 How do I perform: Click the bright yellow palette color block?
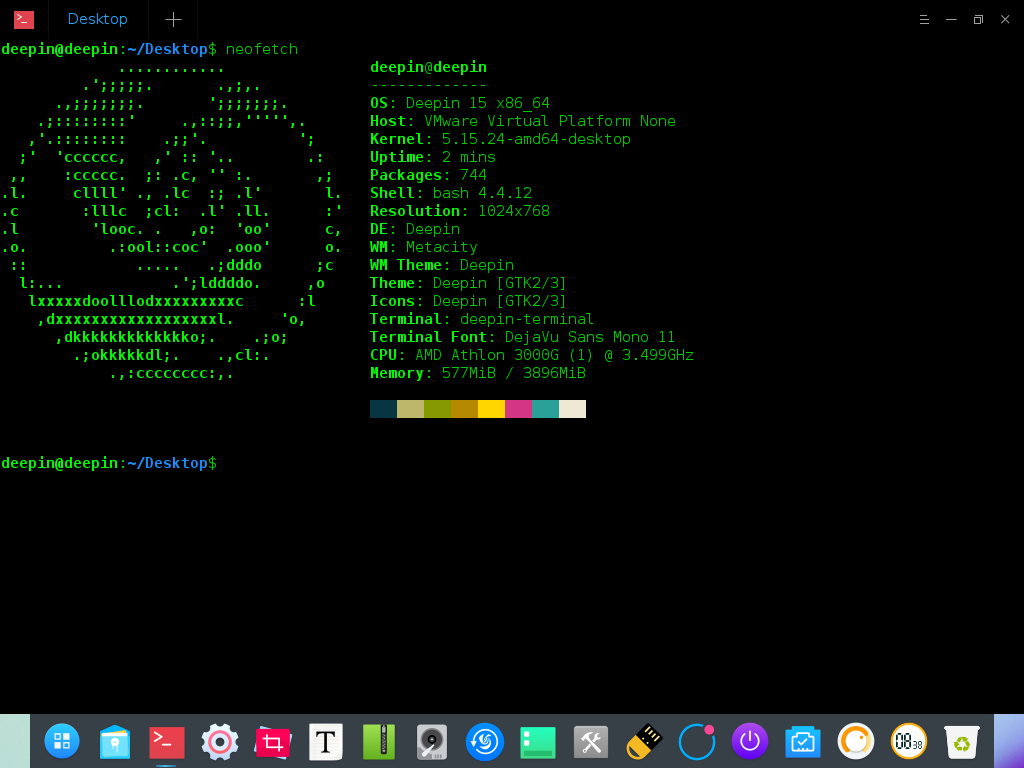[x=491, y=409]
